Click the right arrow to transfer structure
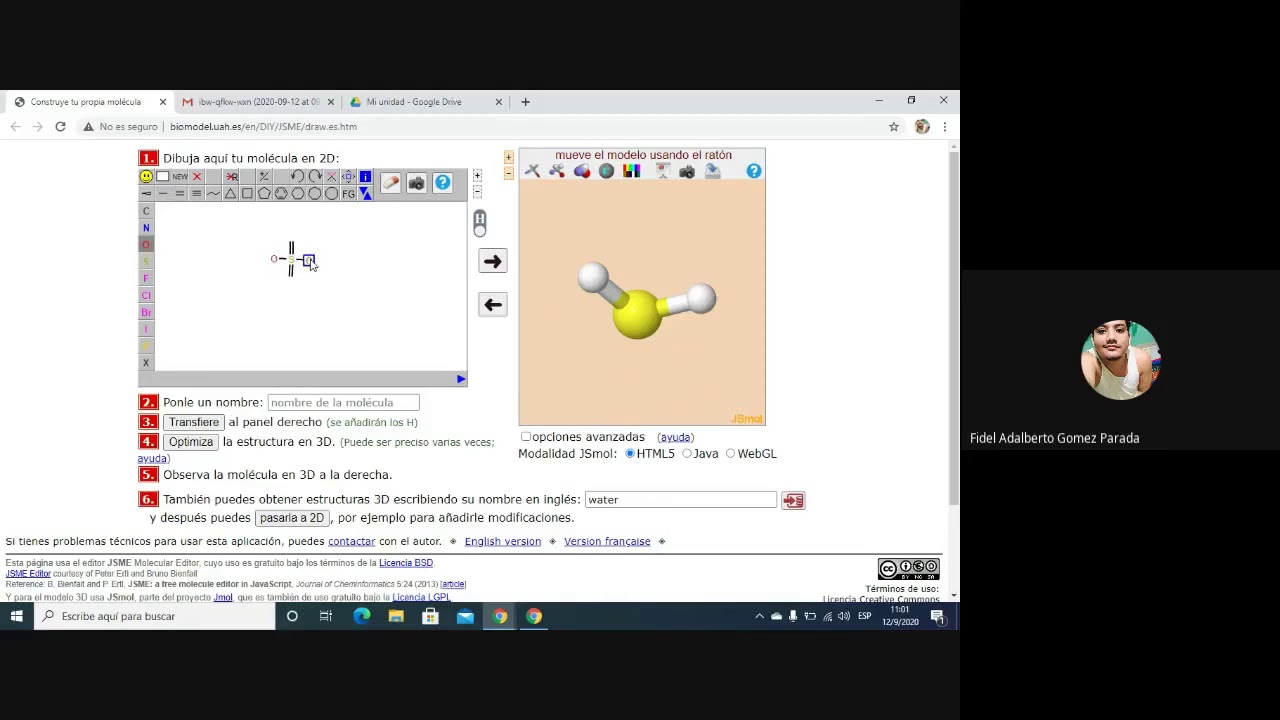Viewport: 1280px width, 720px height. (492, 261)
